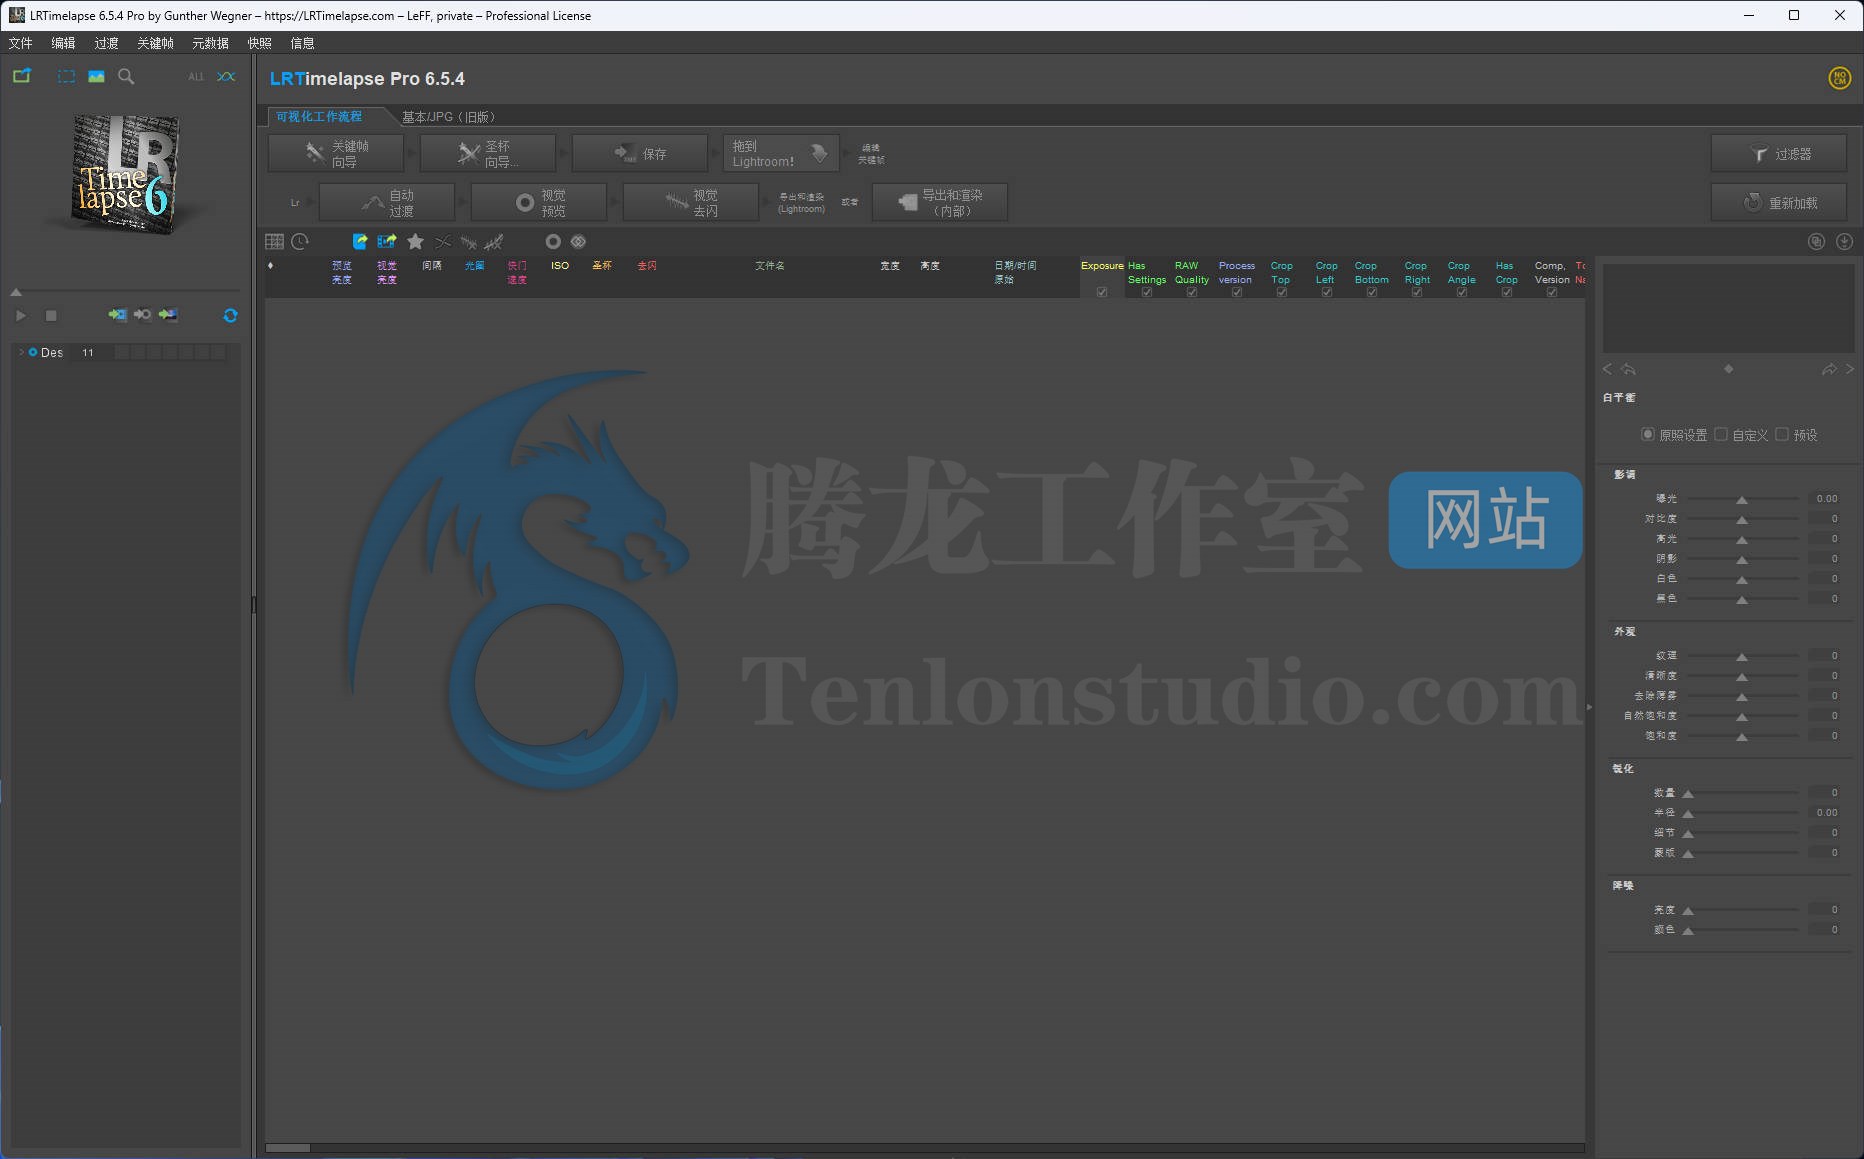Click the 重新加载 reload button
The height and width of the screenshot is (1159, 1864).
1779,203
